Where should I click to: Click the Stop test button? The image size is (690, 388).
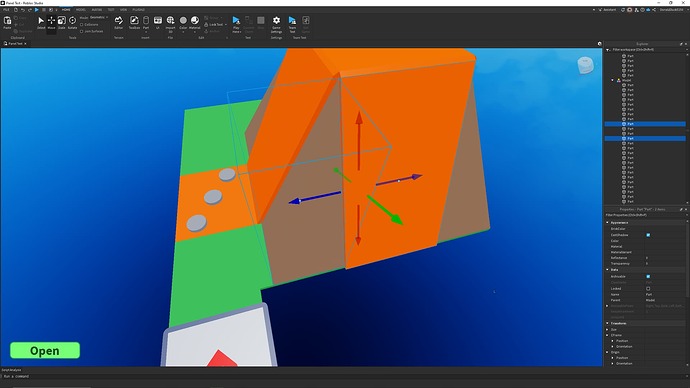[x=261, y=21]
